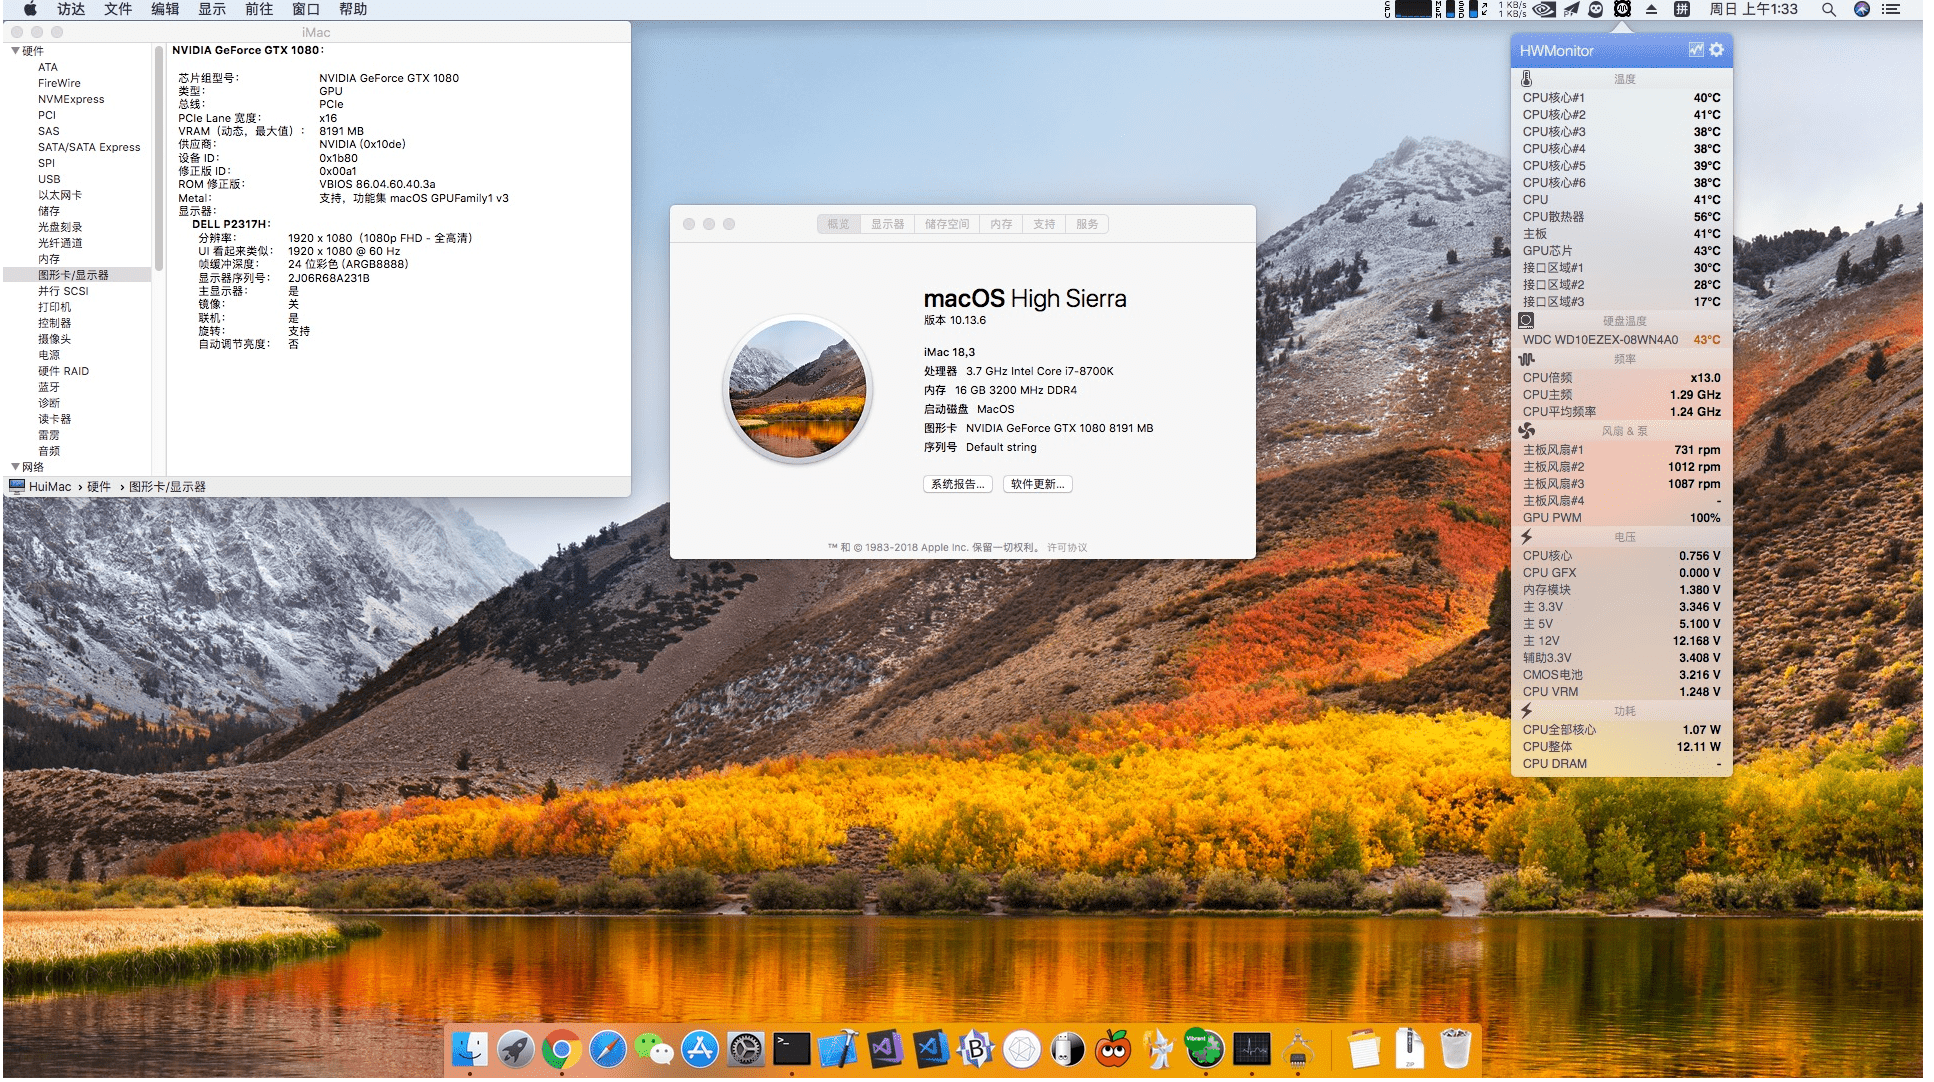Open Terminal from the Dock
Screen dimensions: 1934x1082
pos(792,1049)
